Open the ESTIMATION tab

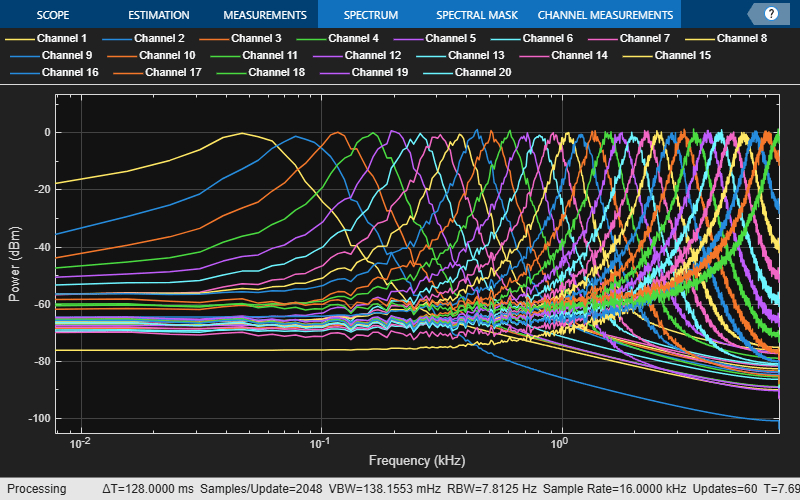click(x=159, y=15)
